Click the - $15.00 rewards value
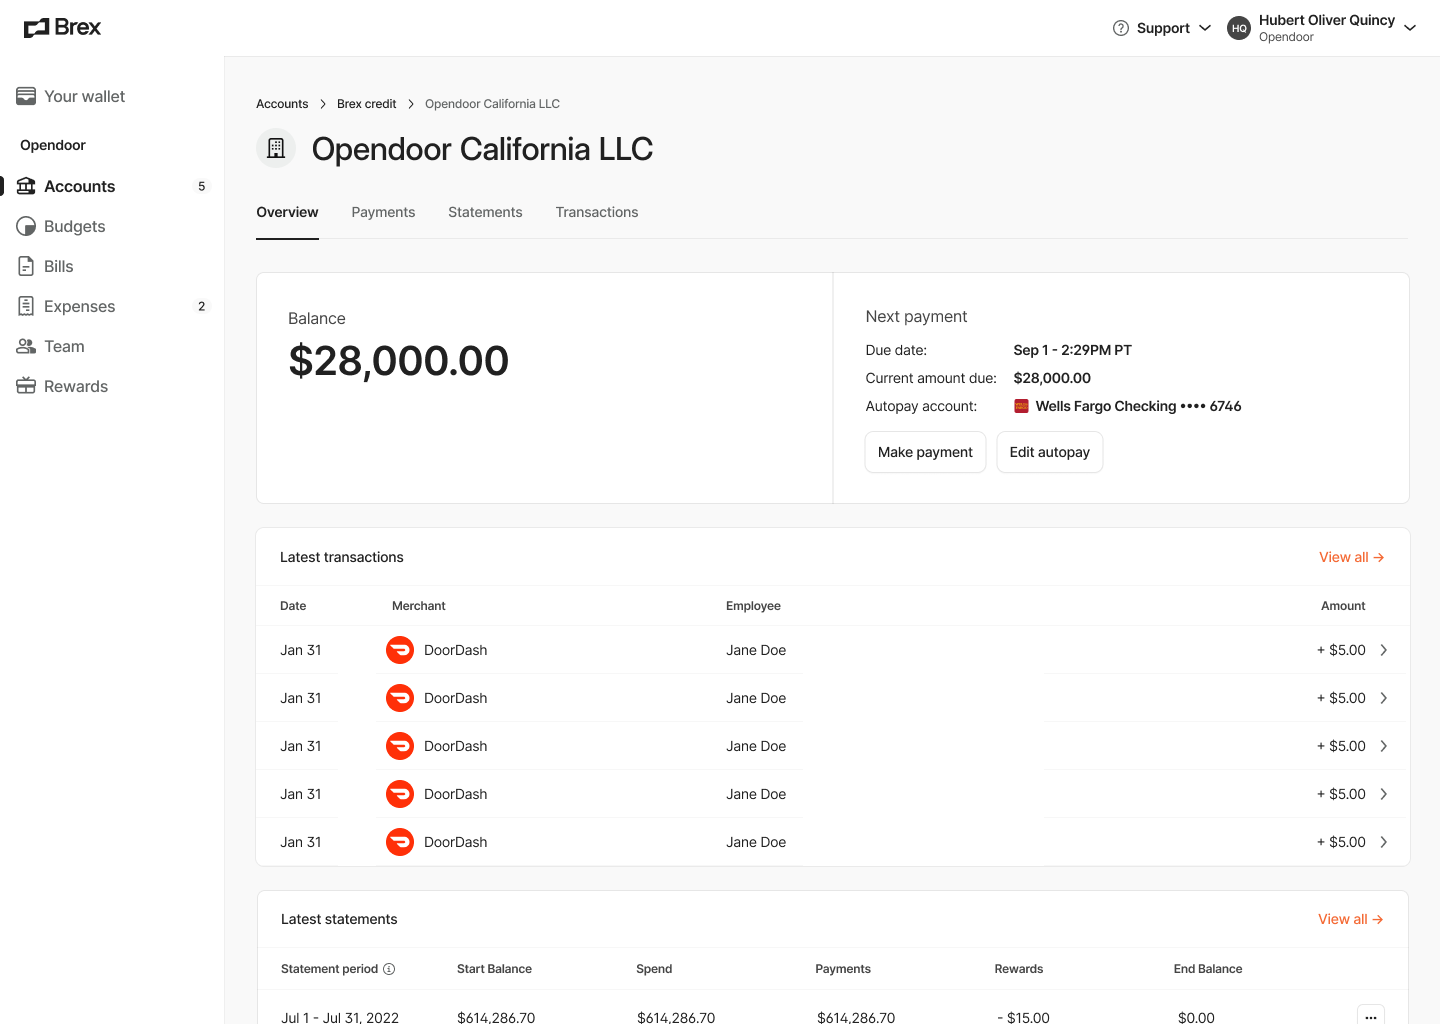 point(1023,1017)
